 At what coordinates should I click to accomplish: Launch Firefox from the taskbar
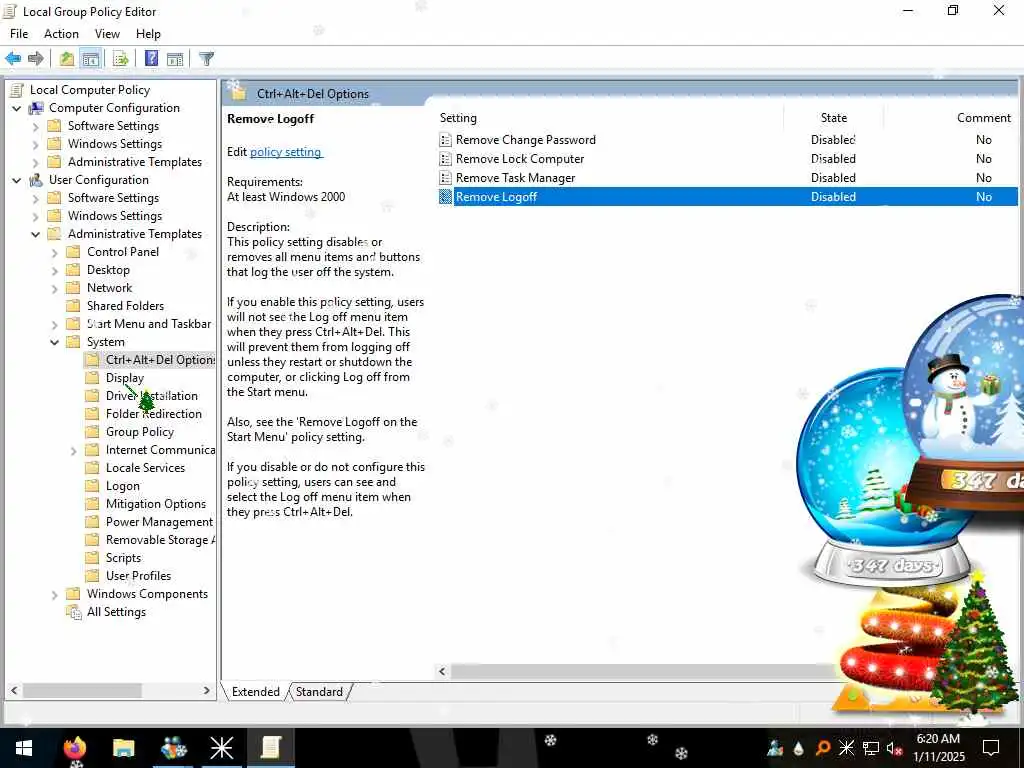tap(75, 747)
